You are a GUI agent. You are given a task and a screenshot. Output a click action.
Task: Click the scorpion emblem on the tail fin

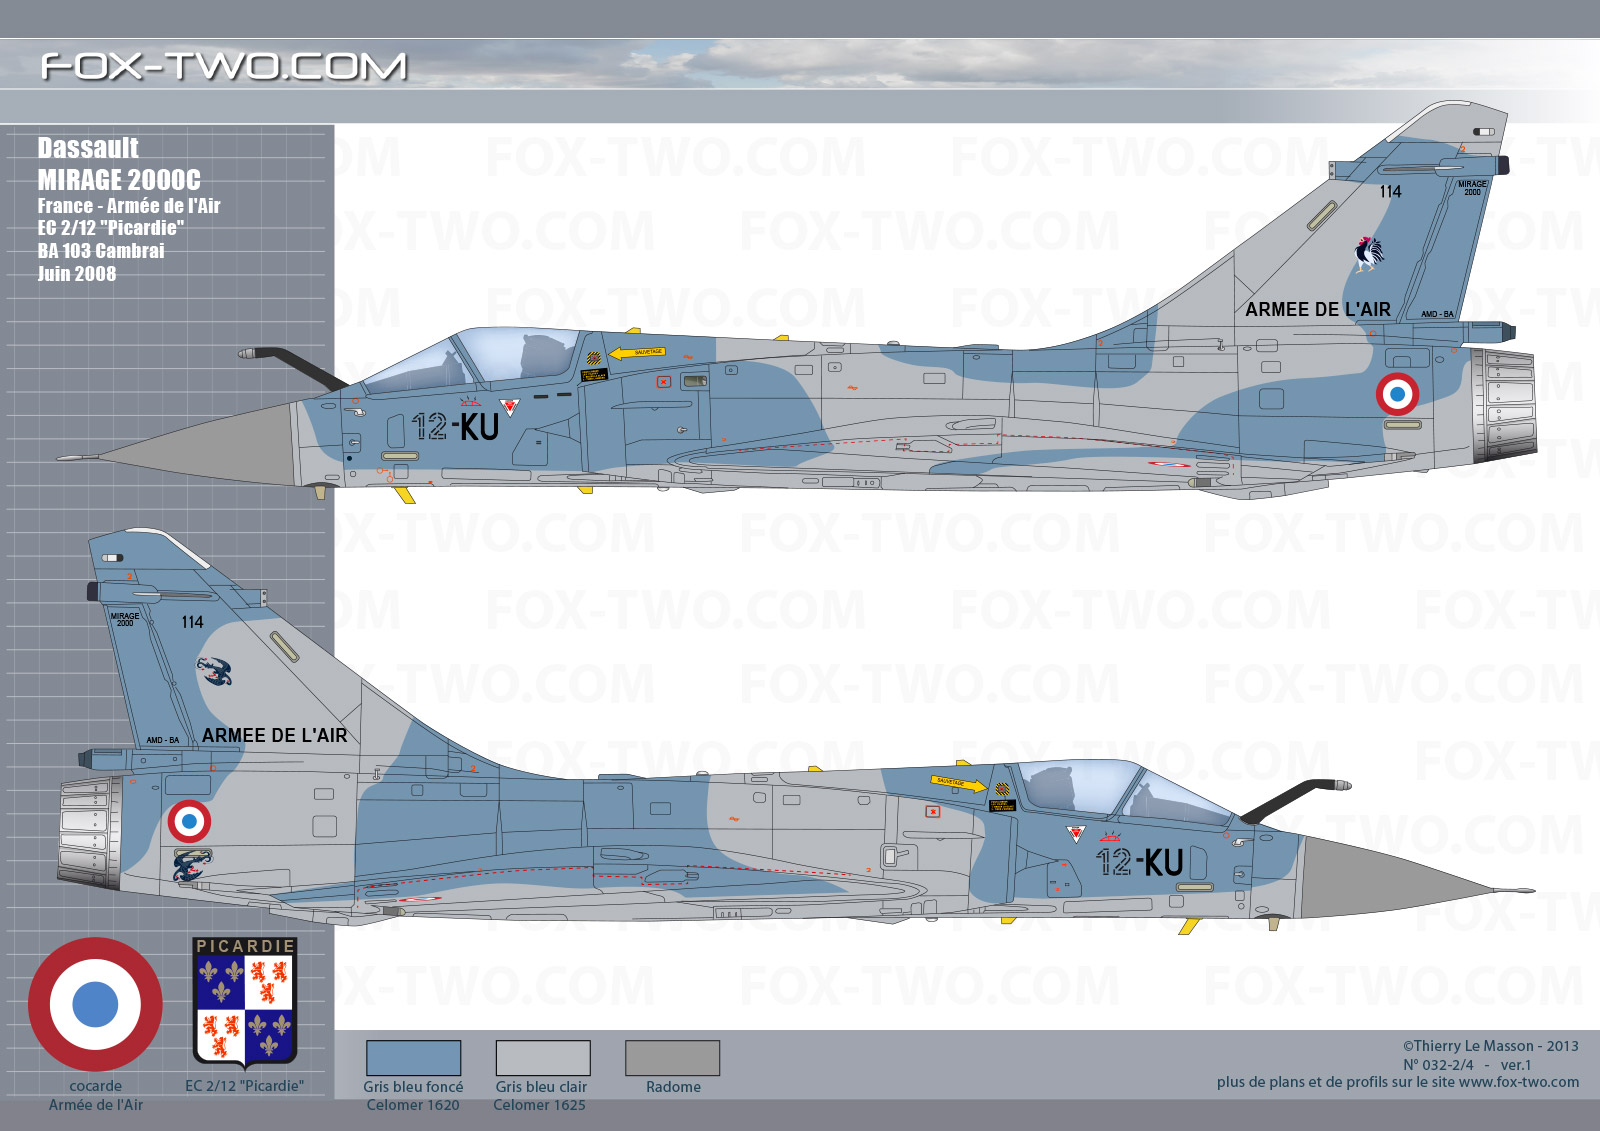tap(214, 671)
